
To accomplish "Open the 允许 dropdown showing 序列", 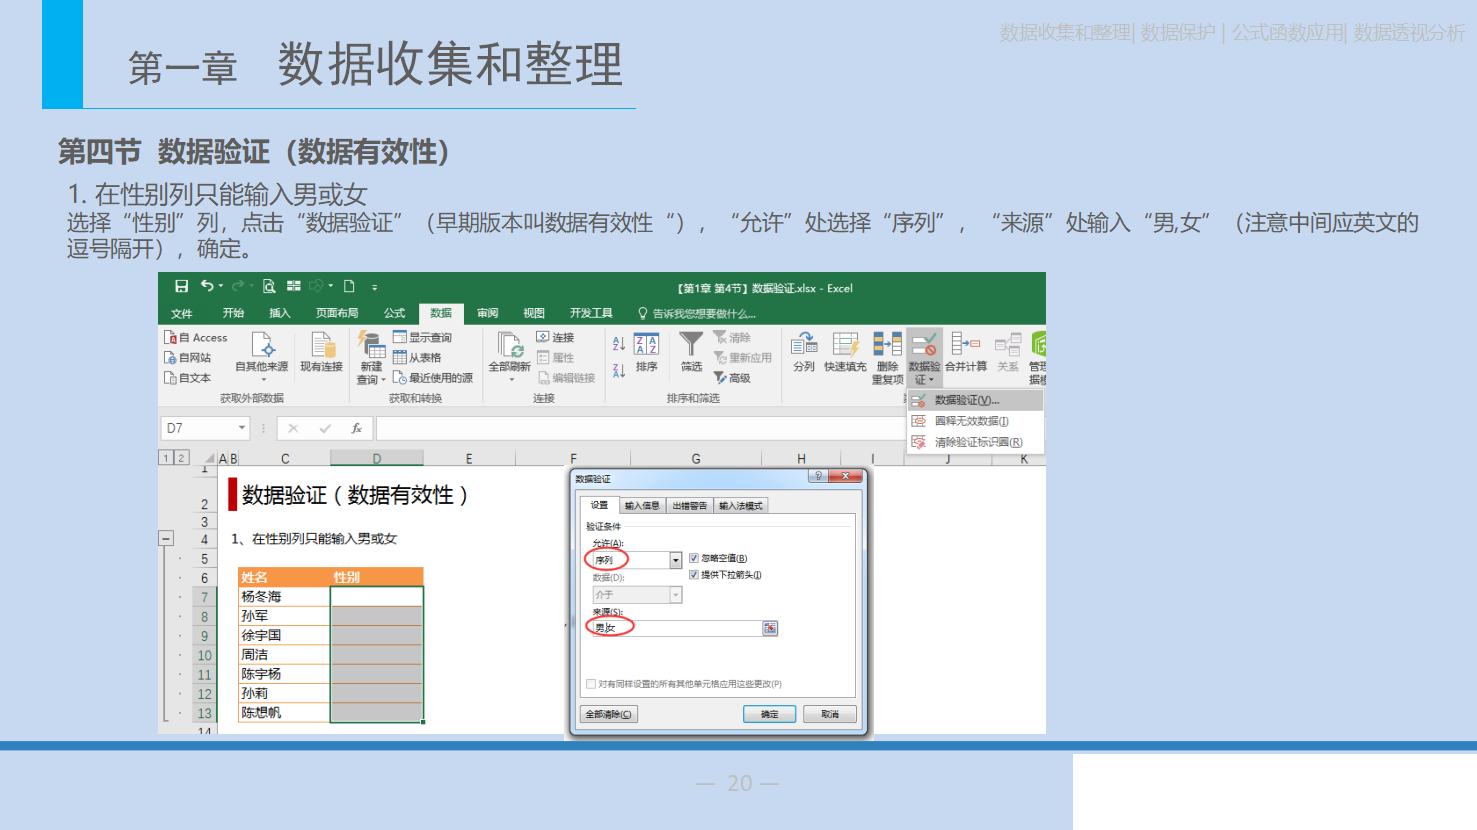I will [676, 560].
